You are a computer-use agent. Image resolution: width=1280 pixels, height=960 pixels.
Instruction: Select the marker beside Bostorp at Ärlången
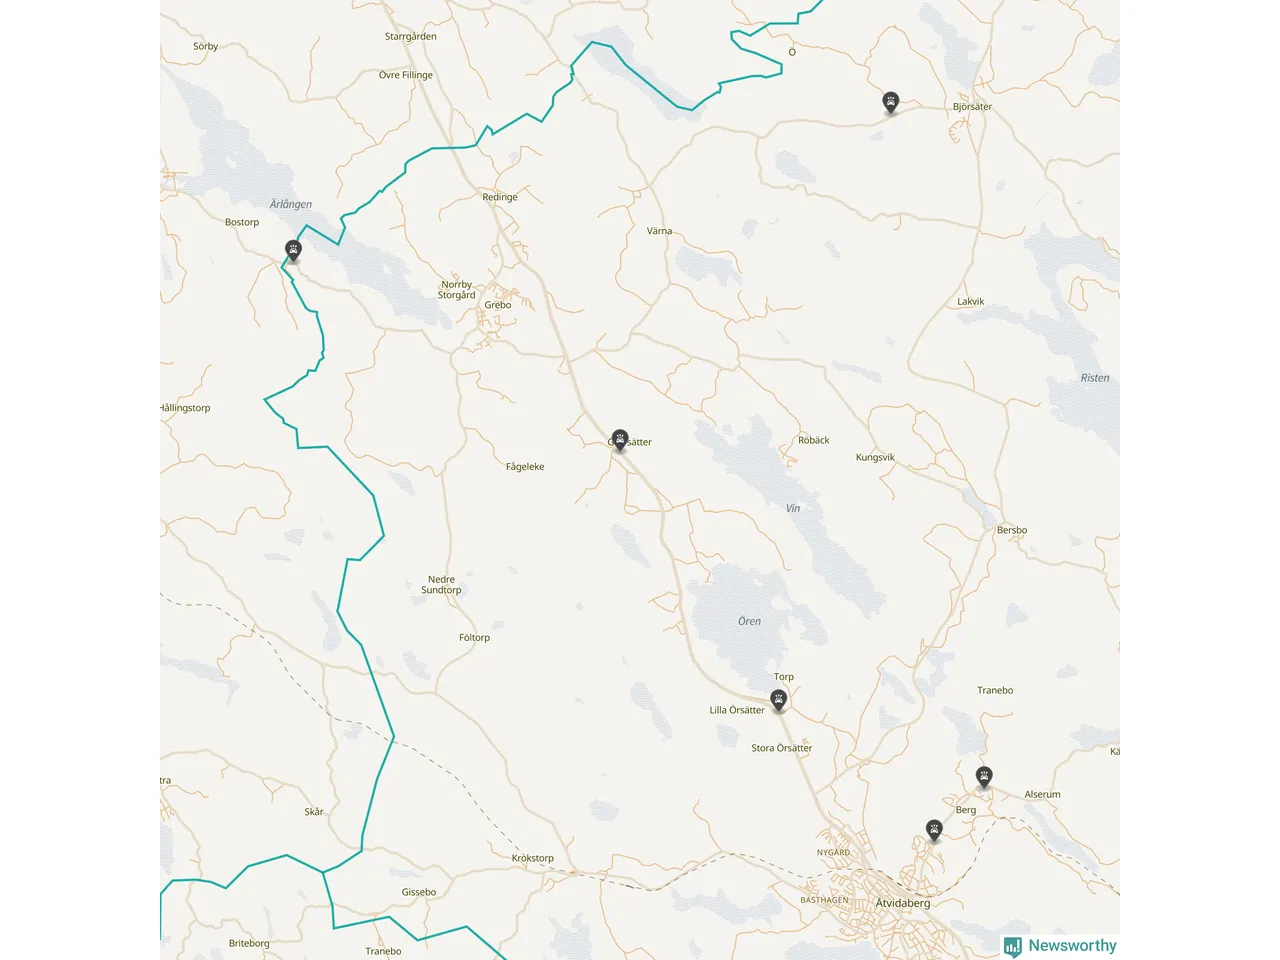click(293, 250)
